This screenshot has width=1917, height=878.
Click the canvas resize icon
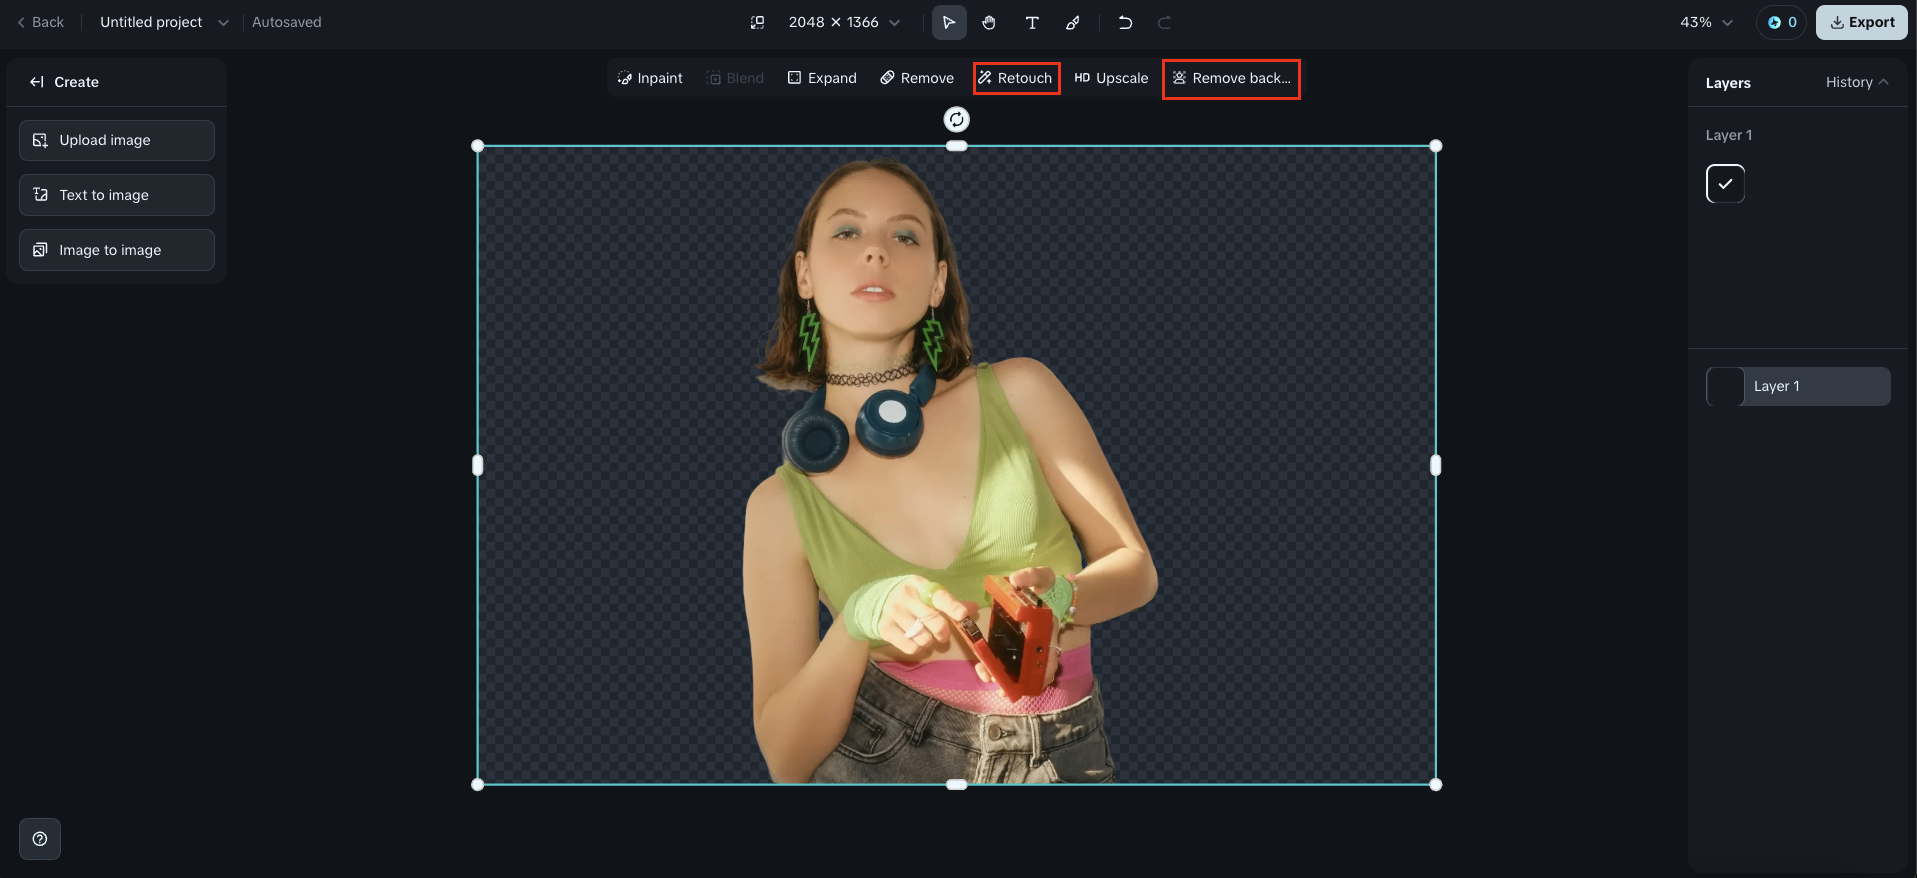[x=758, y=22]
